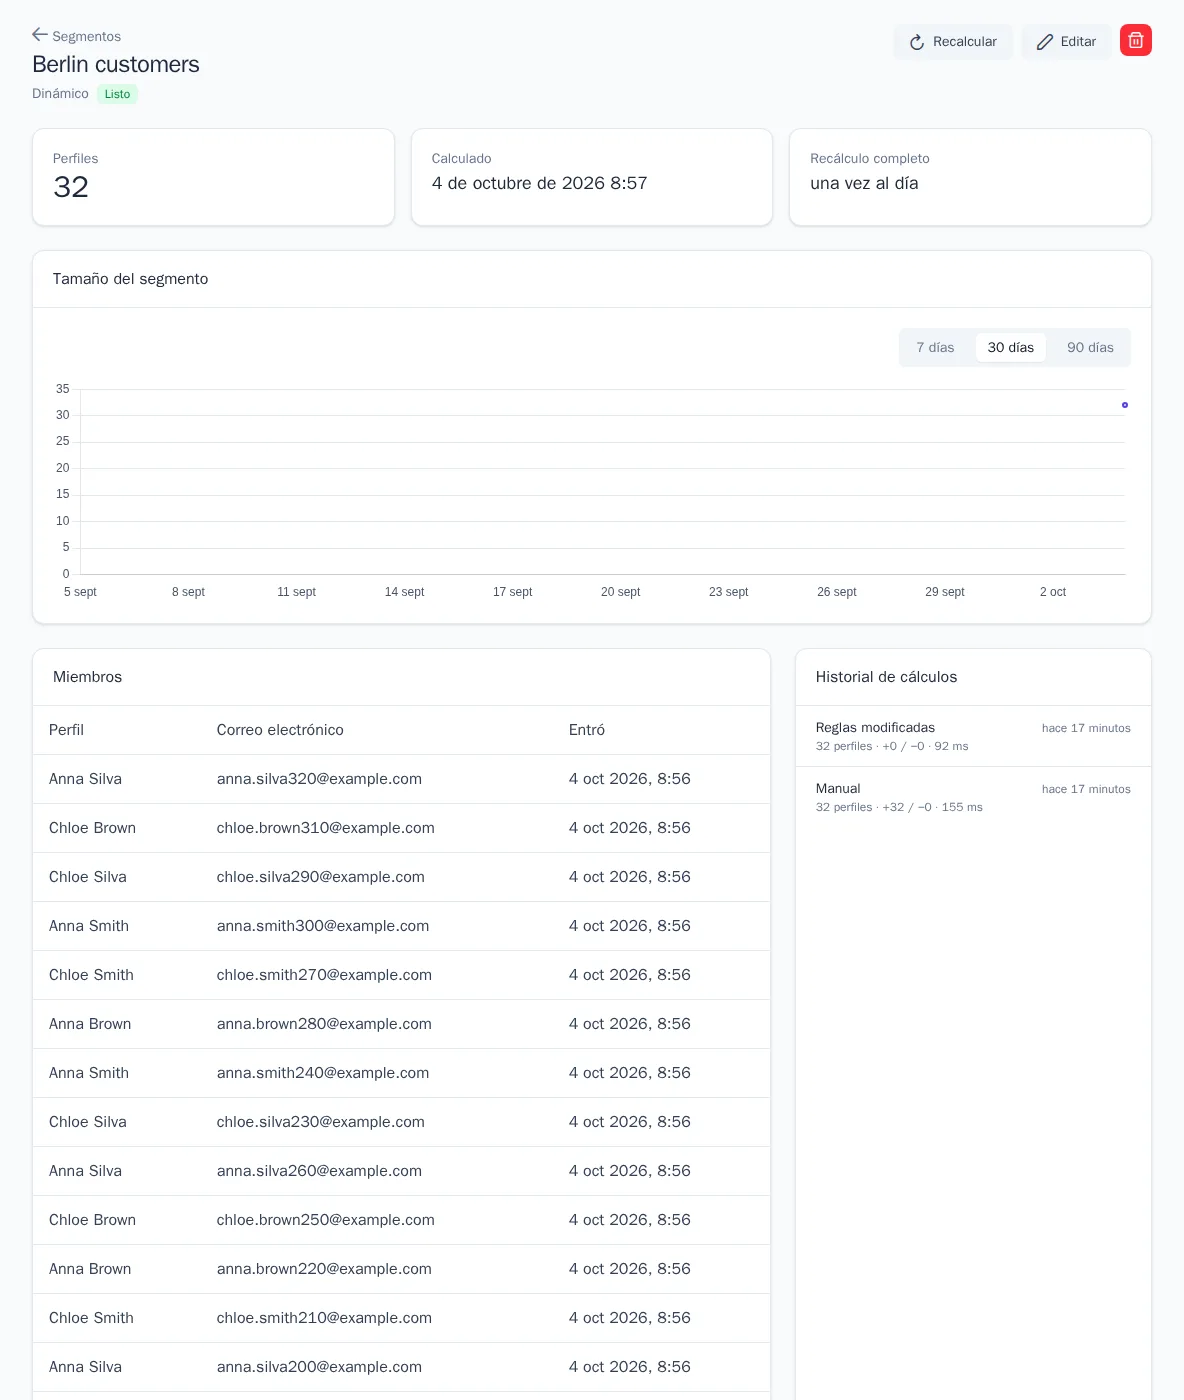The height and width of the screenshot is (1400, 1184).
Task: Click email anna.smith240@example.com
Action: [x=323, y=1073]
